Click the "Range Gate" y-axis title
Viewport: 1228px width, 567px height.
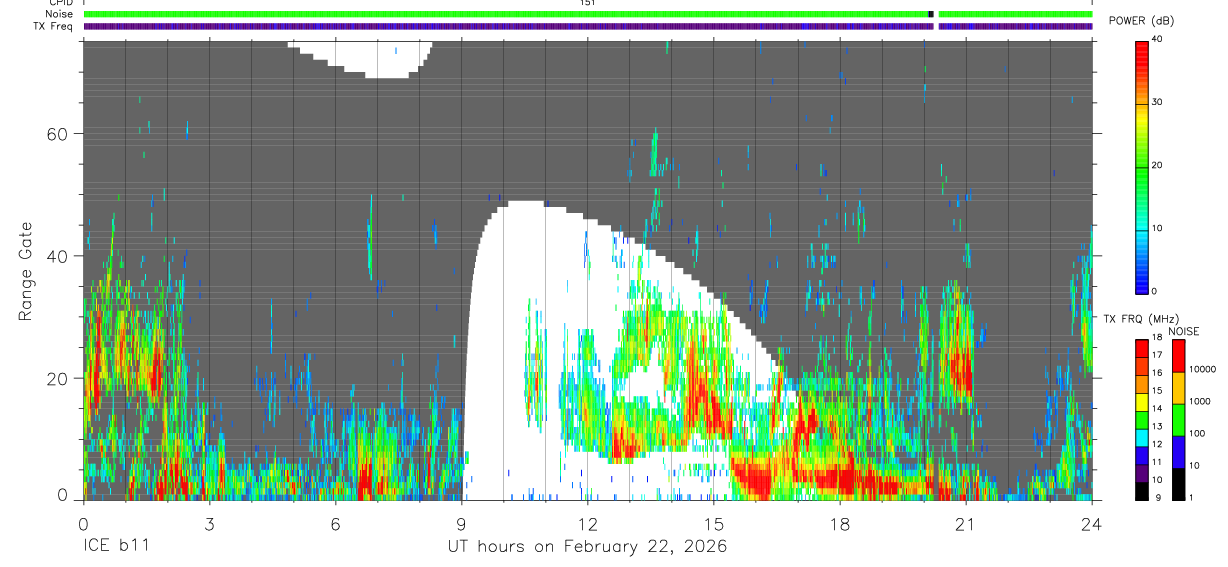point(25,272)
